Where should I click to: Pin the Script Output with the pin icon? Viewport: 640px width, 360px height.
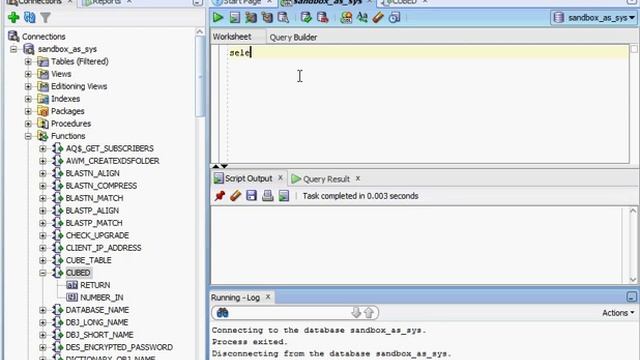[220, 196]
